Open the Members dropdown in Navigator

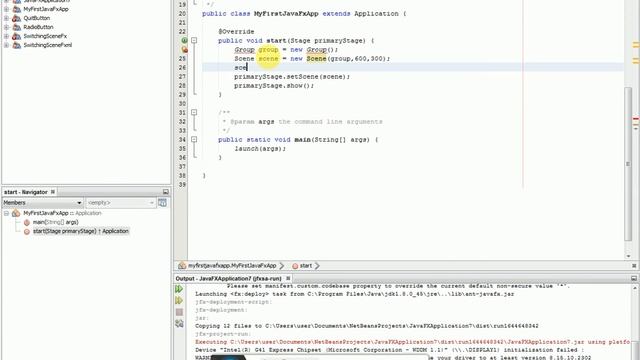43,202
